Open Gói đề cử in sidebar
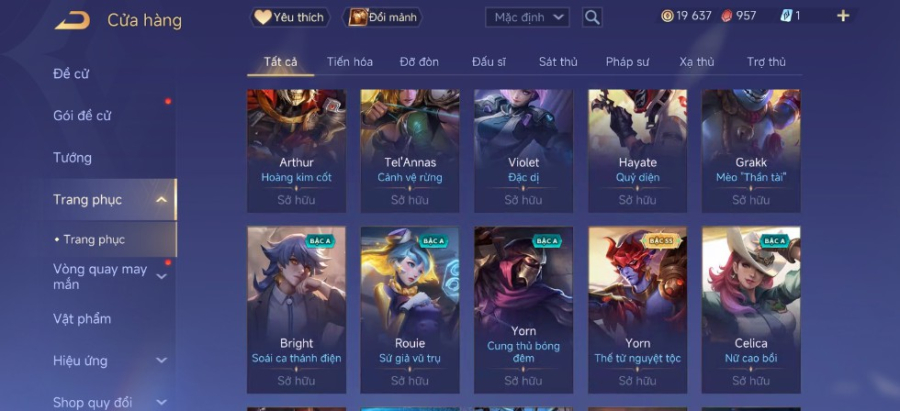 [82, 115]
